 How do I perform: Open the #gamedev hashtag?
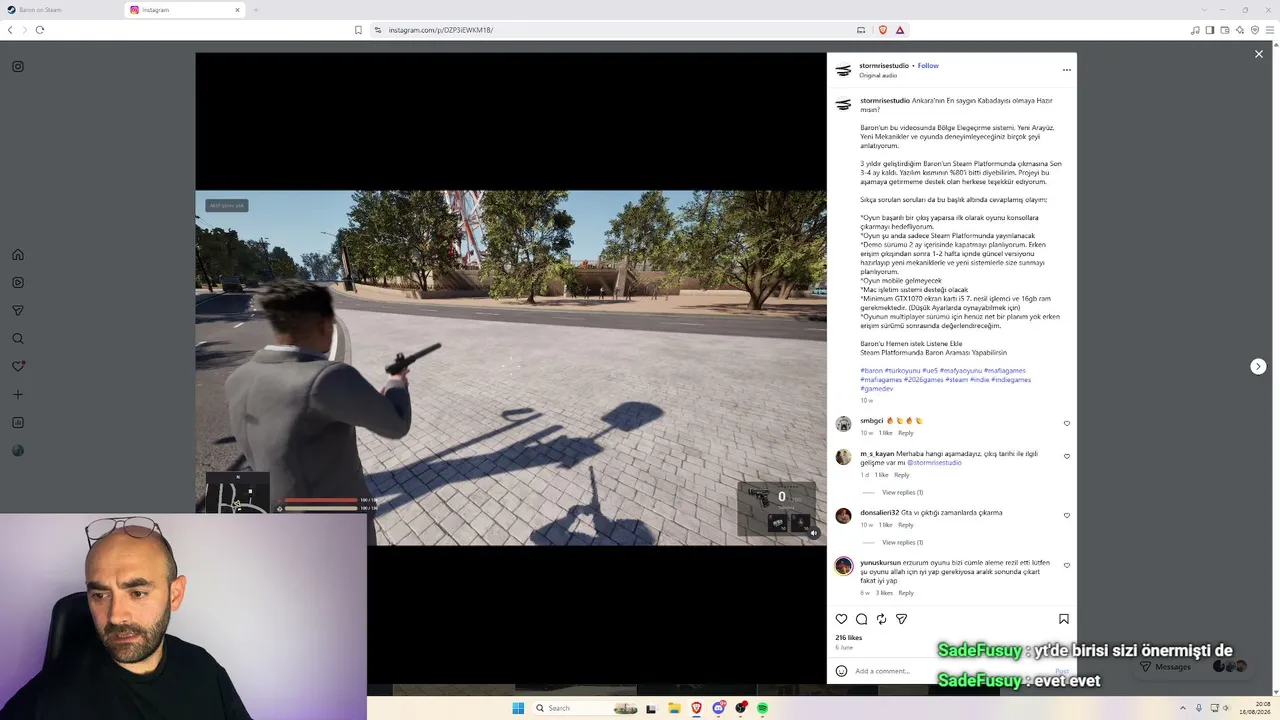[x=876, y=389]
